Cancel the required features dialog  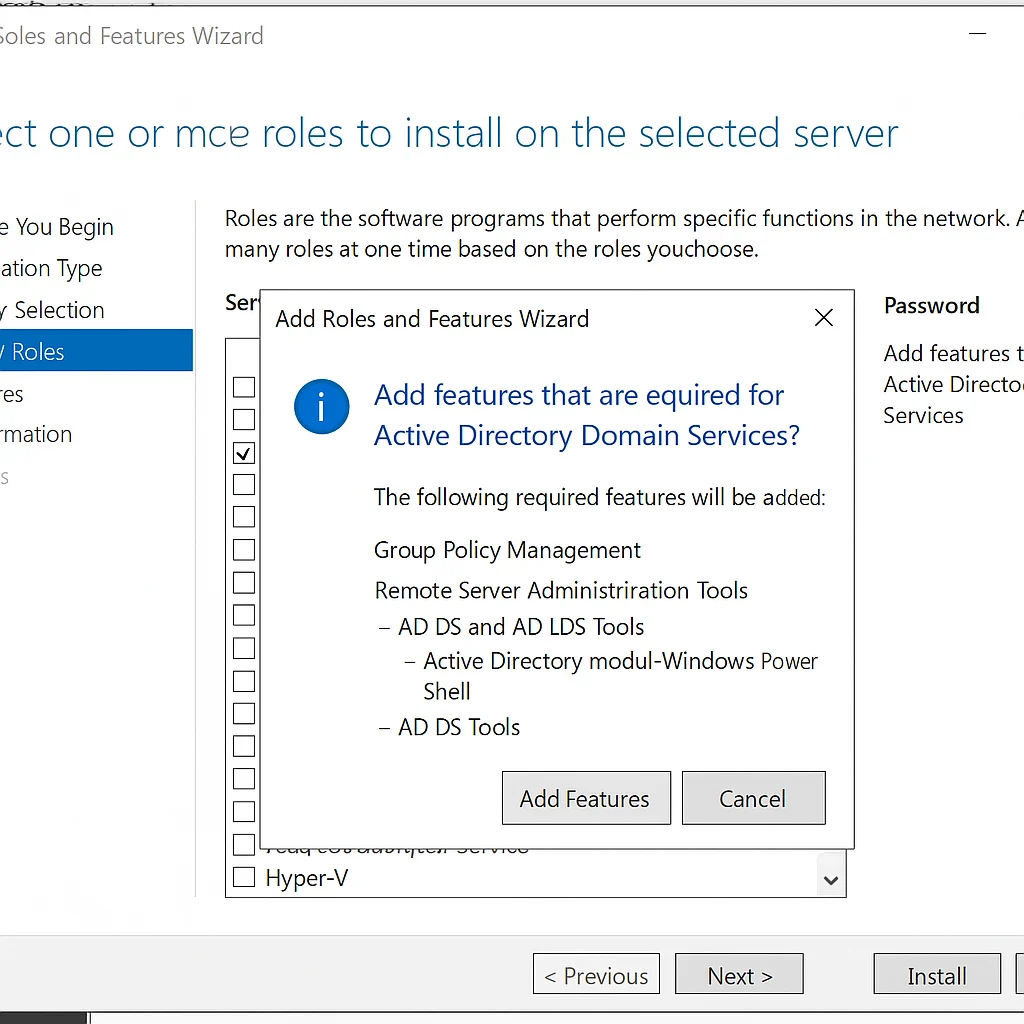pos(754,798)
